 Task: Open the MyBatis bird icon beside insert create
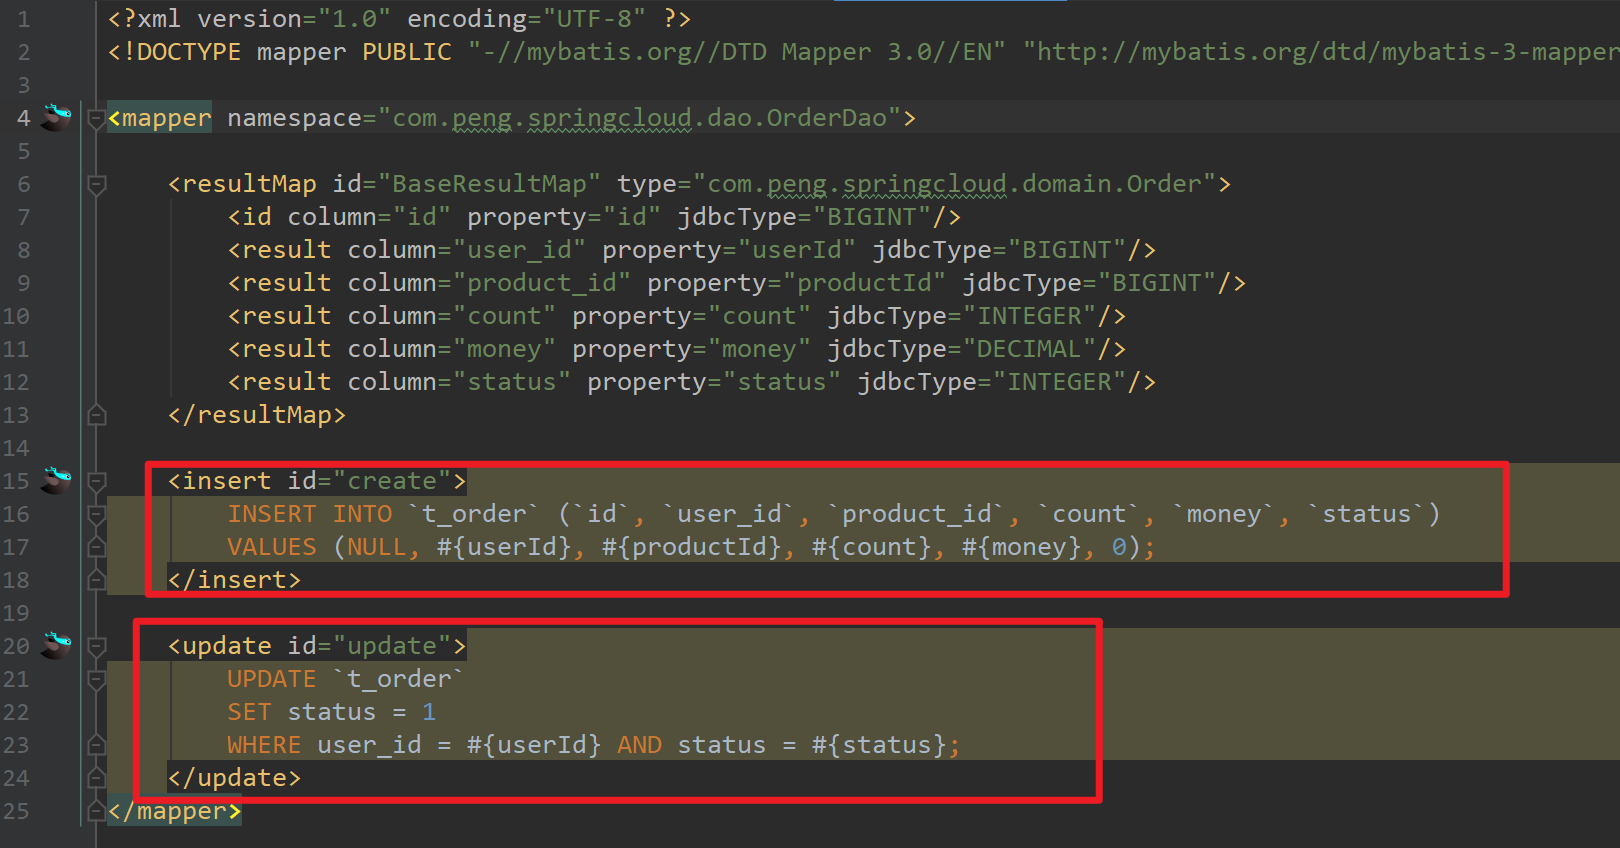[57, 480]
